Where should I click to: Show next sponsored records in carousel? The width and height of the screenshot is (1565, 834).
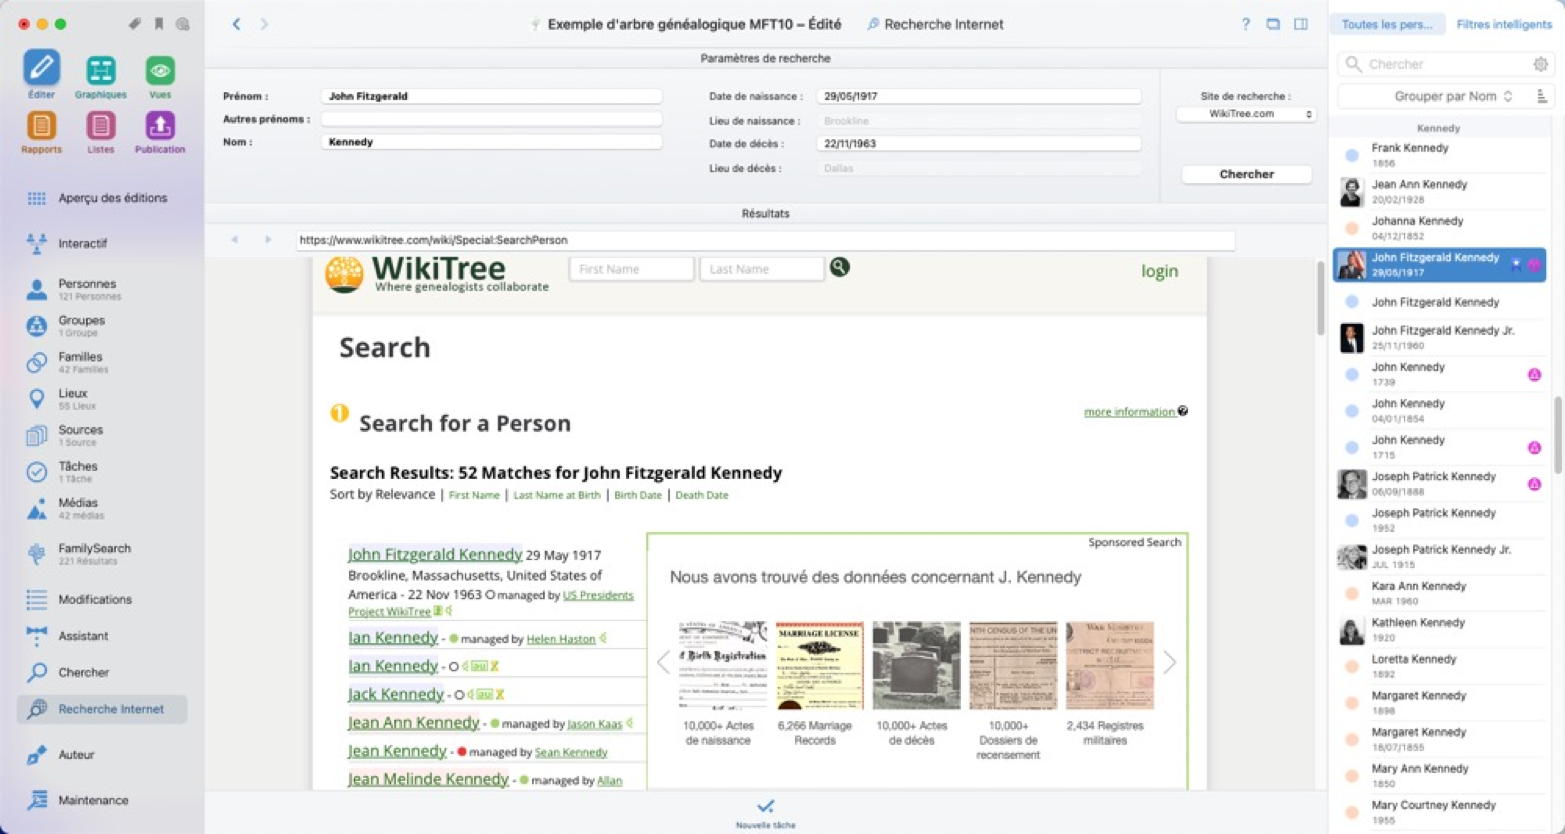point(1169,662)
